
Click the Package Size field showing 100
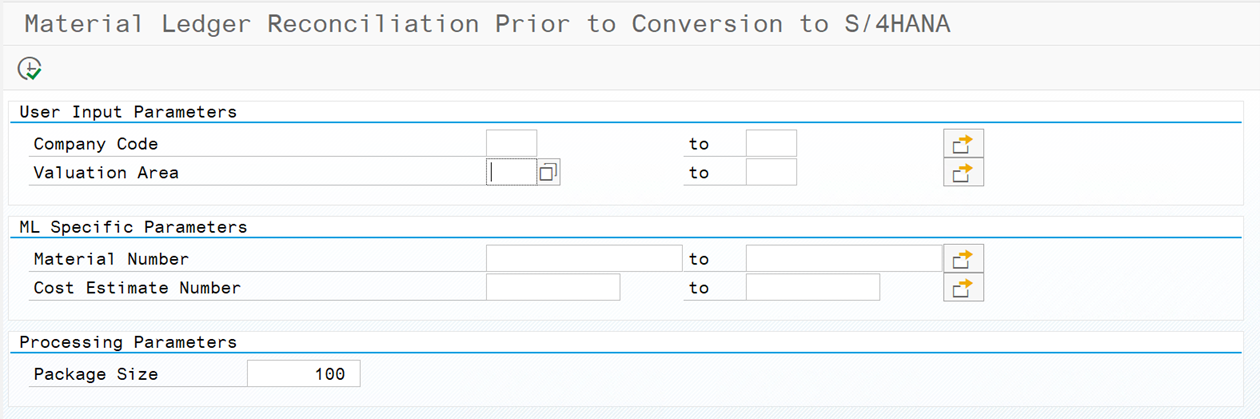[x=303, y=374]
